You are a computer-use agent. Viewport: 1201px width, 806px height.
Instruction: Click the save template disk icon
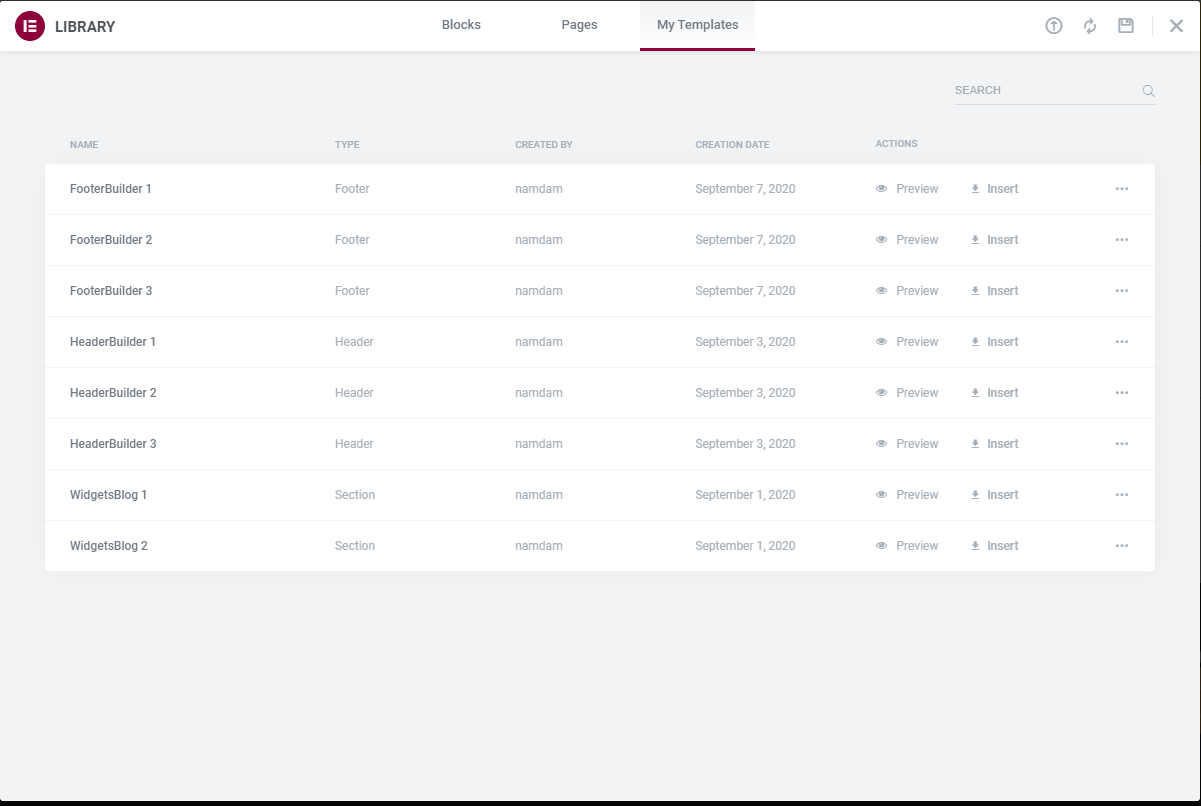tap(1126, 26)
